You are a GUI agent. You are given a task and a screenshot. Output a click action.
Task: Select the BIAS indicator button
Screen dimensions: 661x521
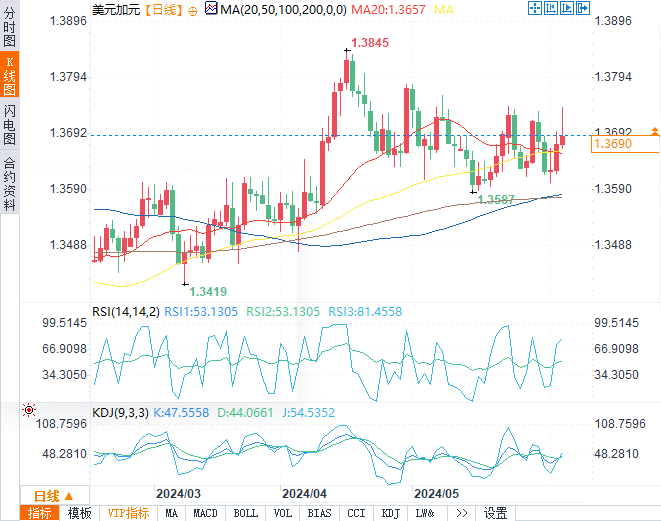320,513
